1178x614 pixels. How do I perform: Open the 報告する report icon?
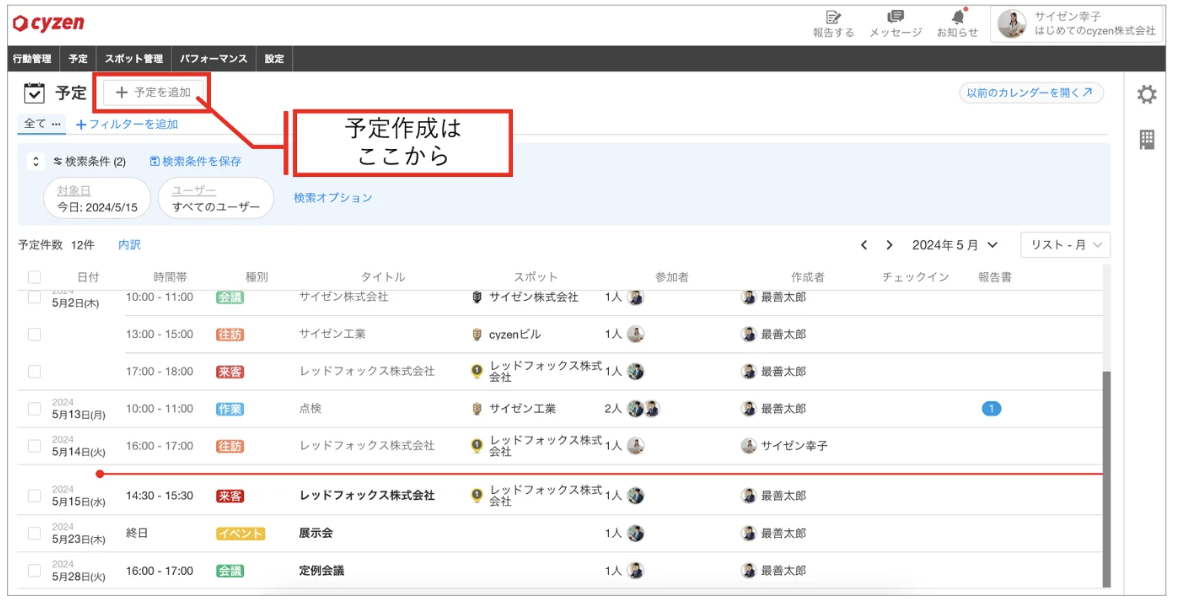pos(833,24)
